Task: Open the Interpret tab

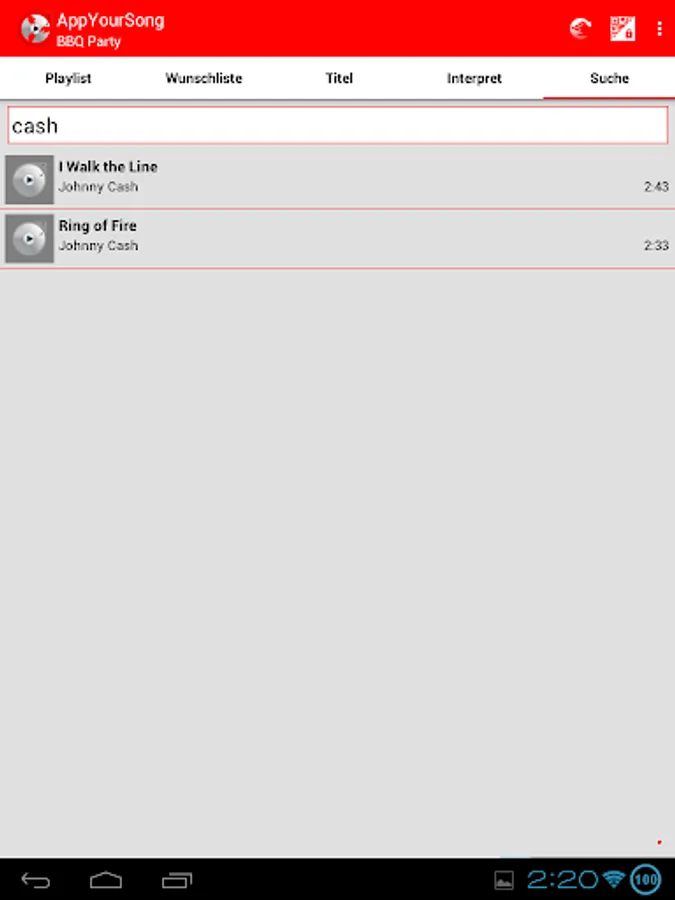Action: coord(474,78)
